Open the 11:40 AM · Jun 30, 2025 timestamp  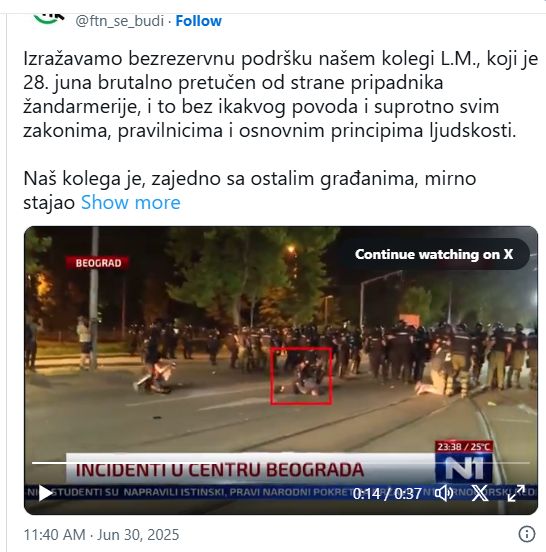(x=101, y=535)
